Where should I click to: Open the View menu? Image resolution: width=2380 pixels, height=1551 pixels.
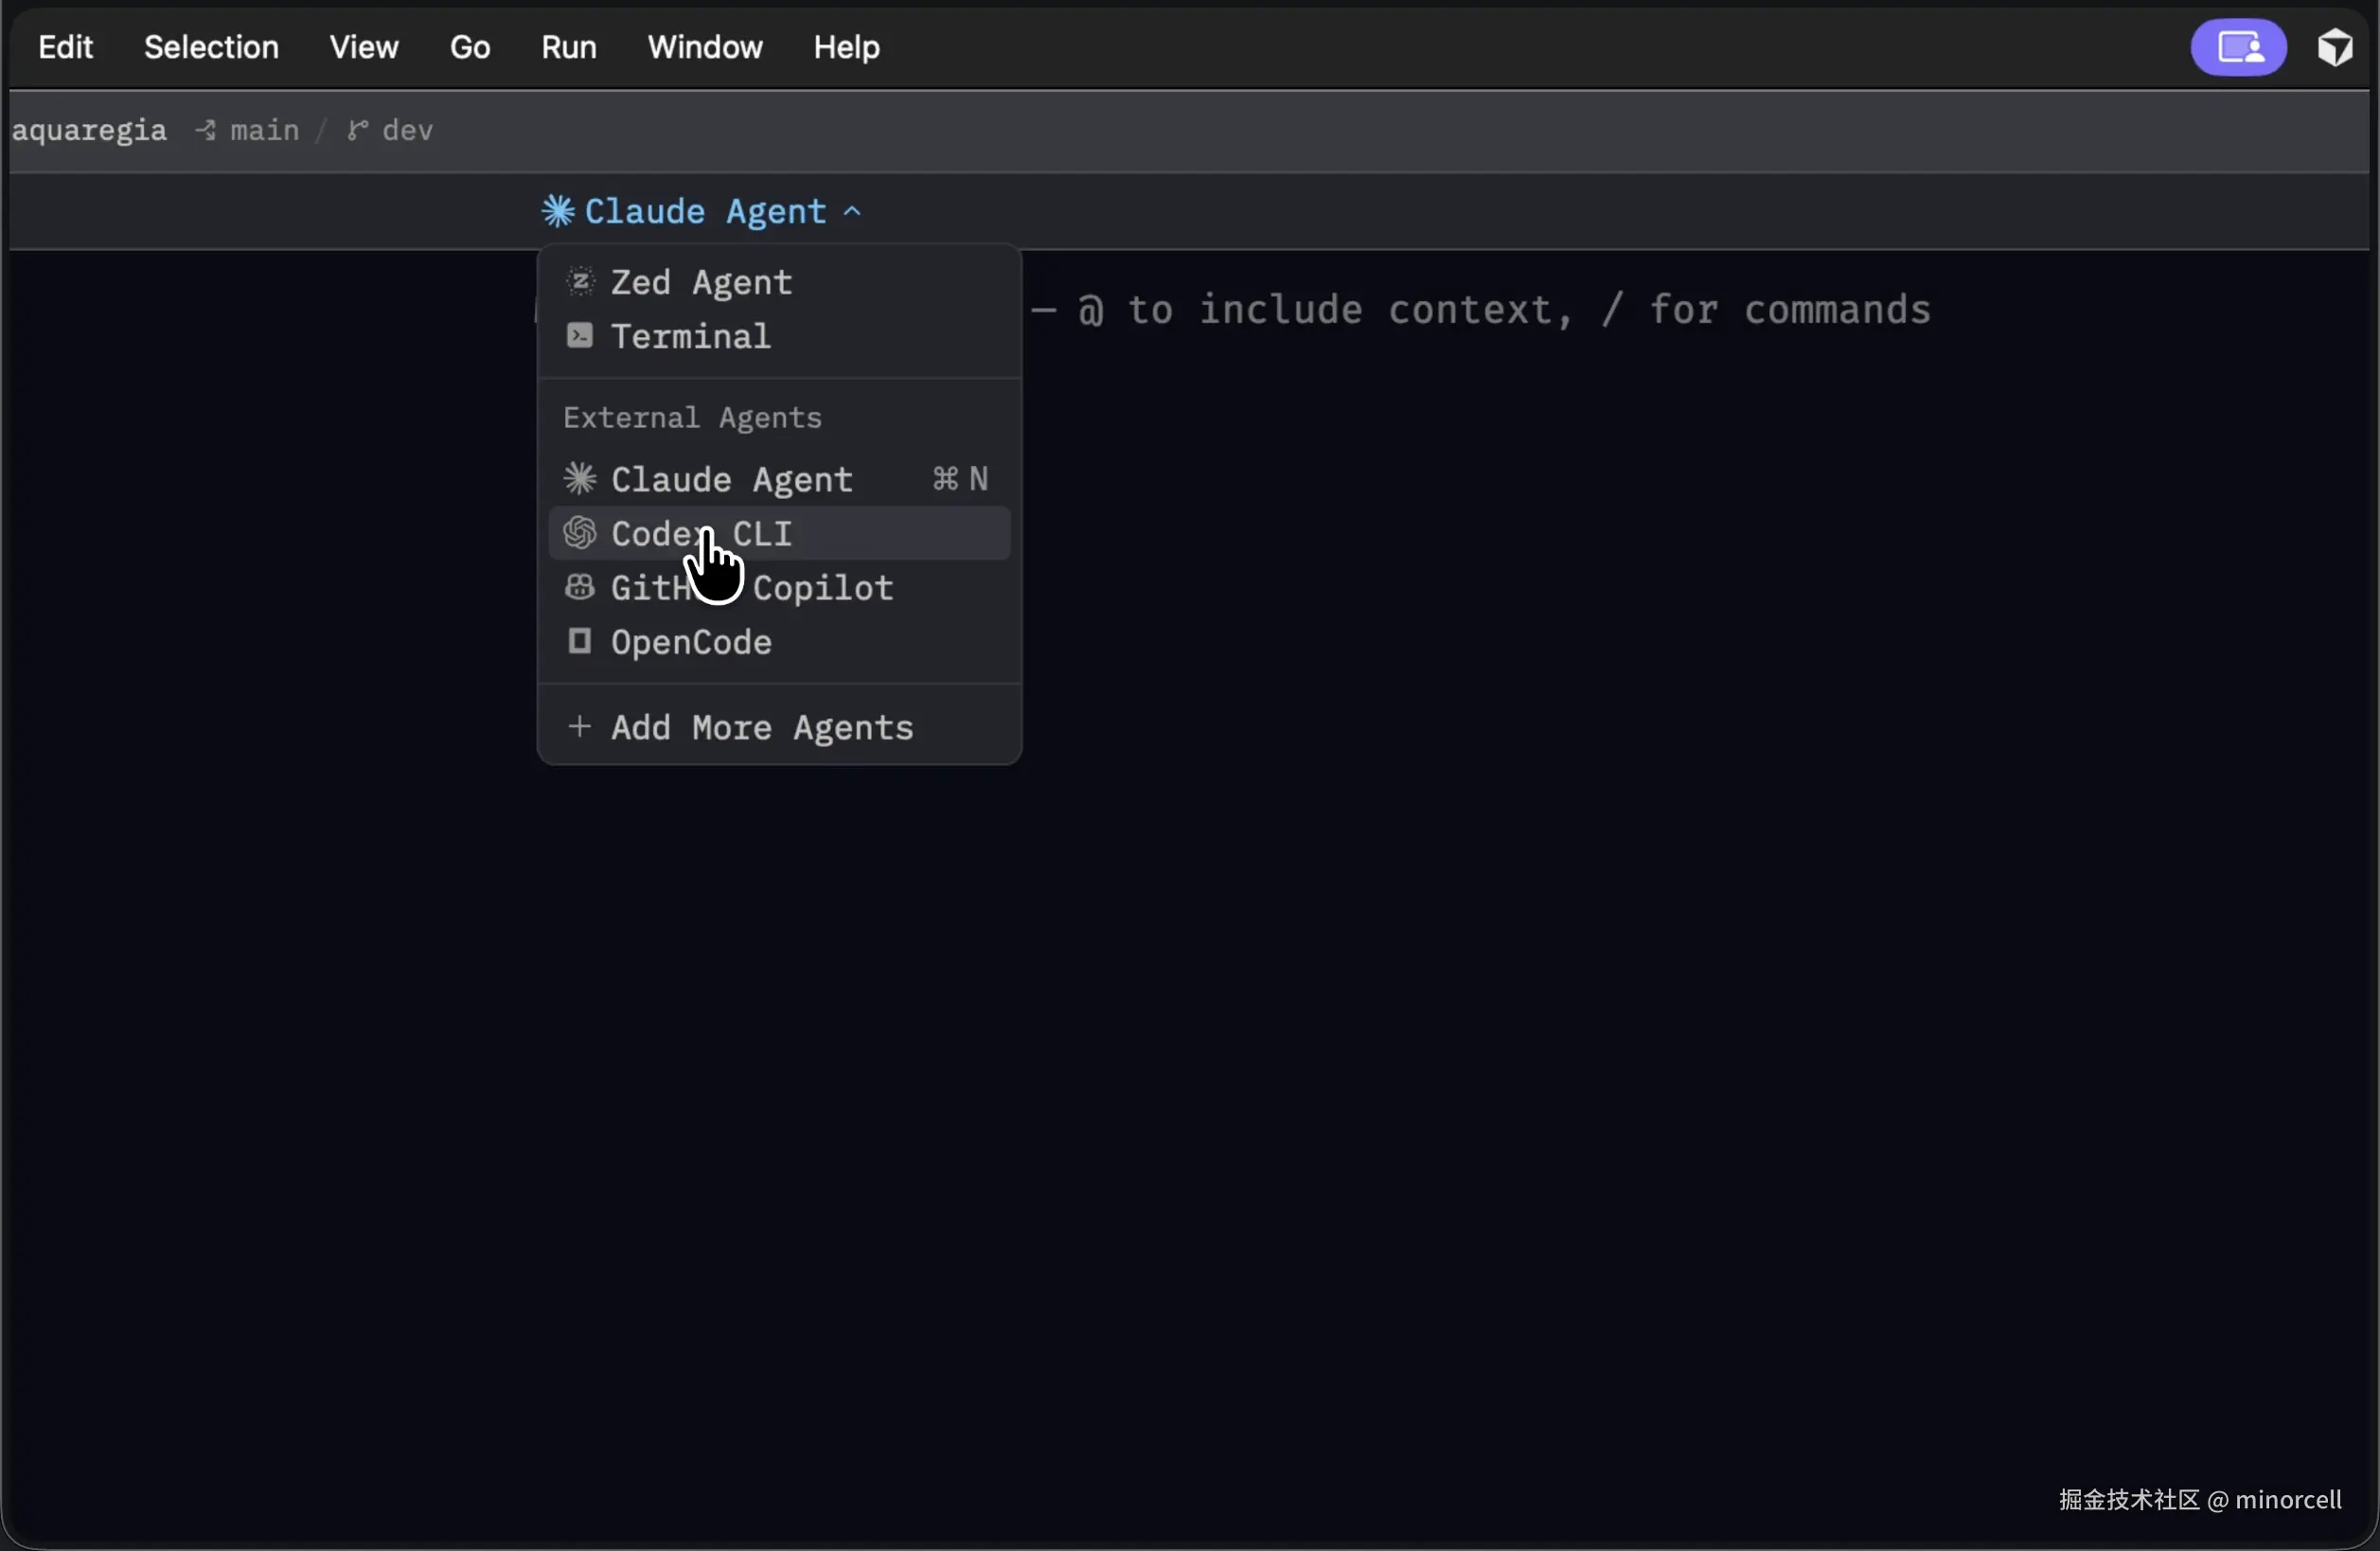[x=364, y=47]
